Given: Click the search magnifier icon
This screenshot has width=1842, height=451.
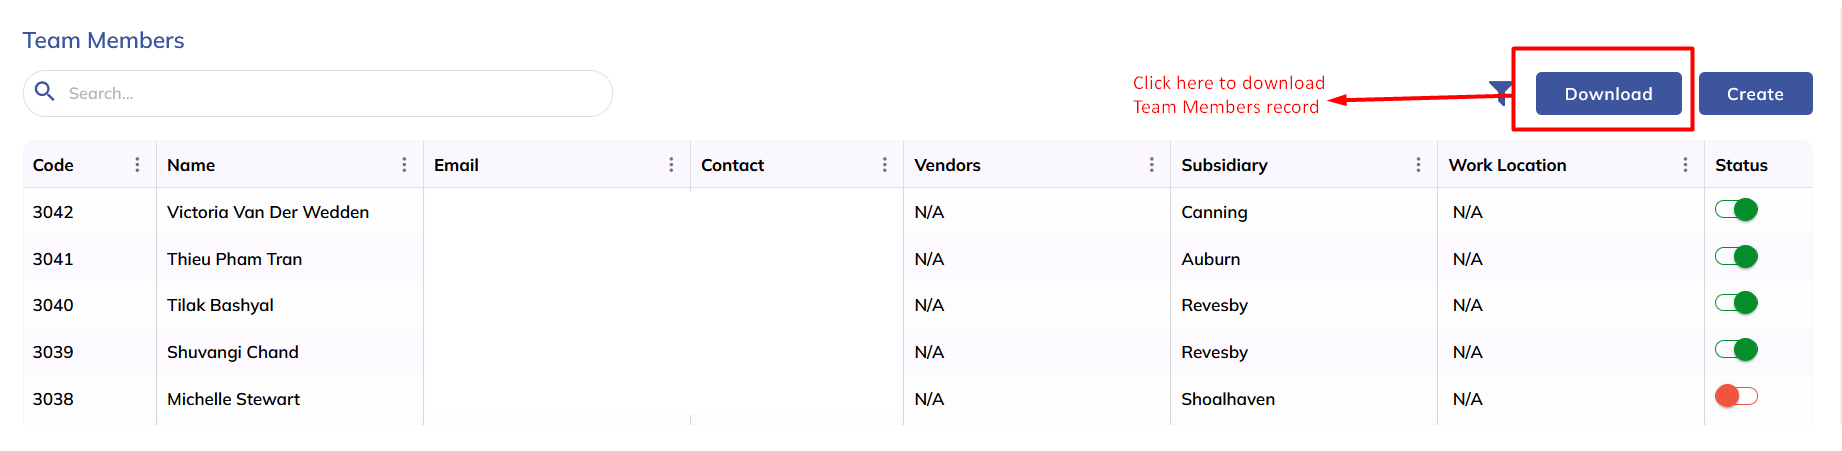Looking at the screenshot, I should click(x=44, y=92).
